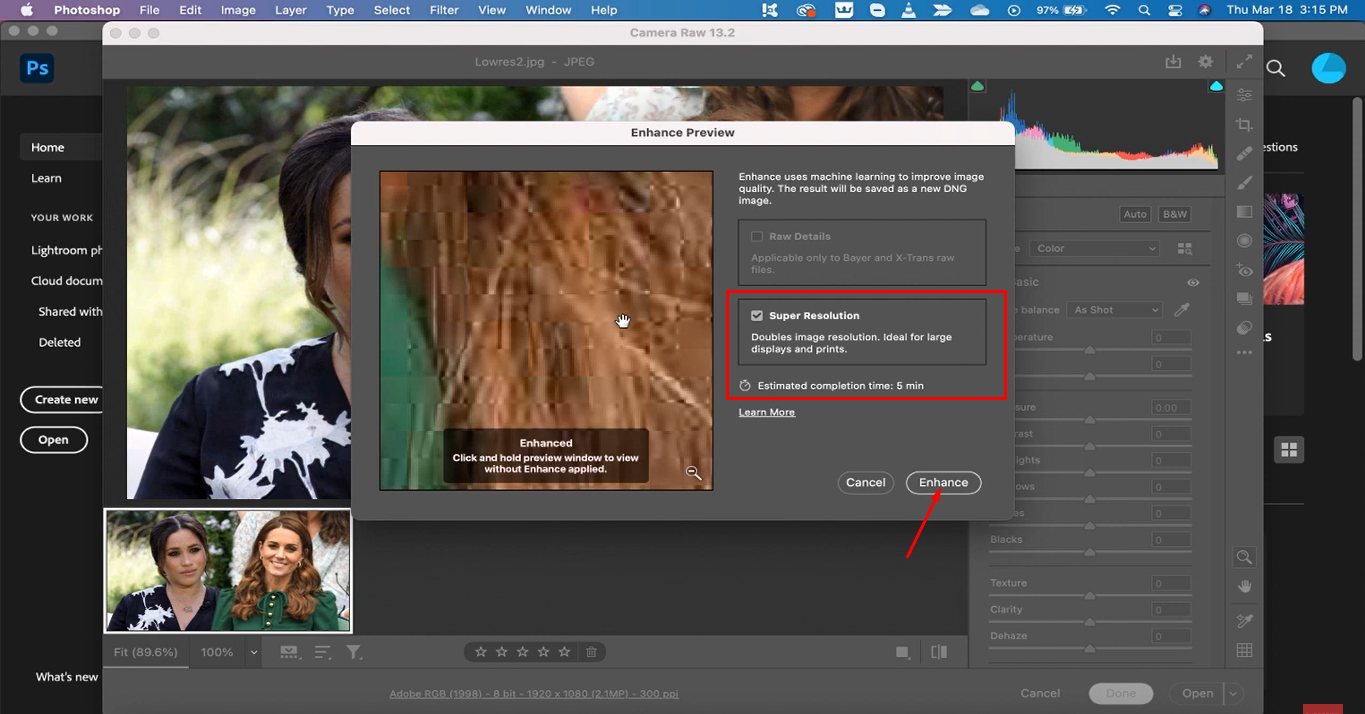Select the Lowres2 filmstrip thumbnail
The image size is (1365, 714).
(227, 571)
